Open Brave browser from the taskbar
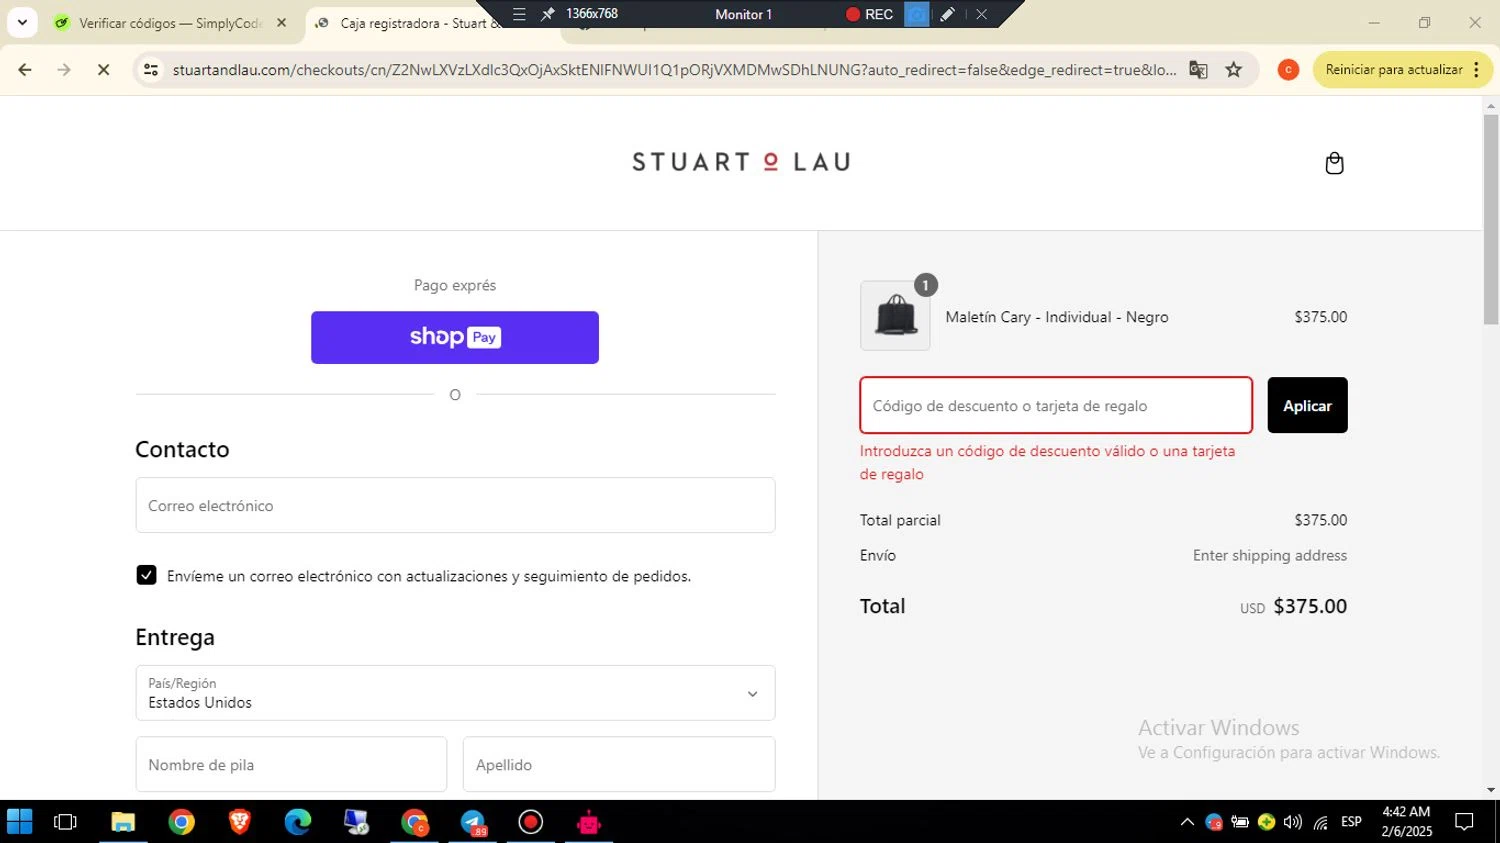Screen dimensions: 1500x843 239,822
